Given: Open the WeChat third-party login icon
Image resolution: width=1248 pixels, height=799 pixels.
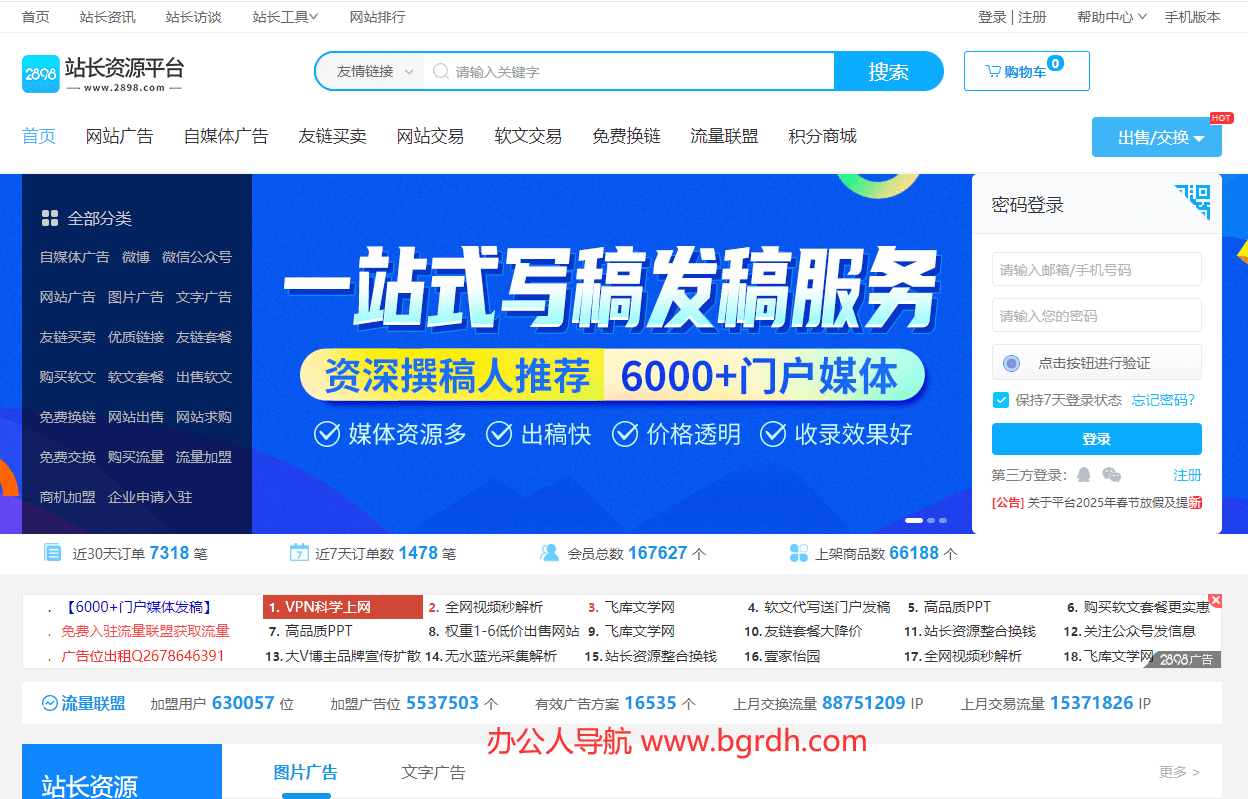Looking at the screenshot, I should 1110,475.
